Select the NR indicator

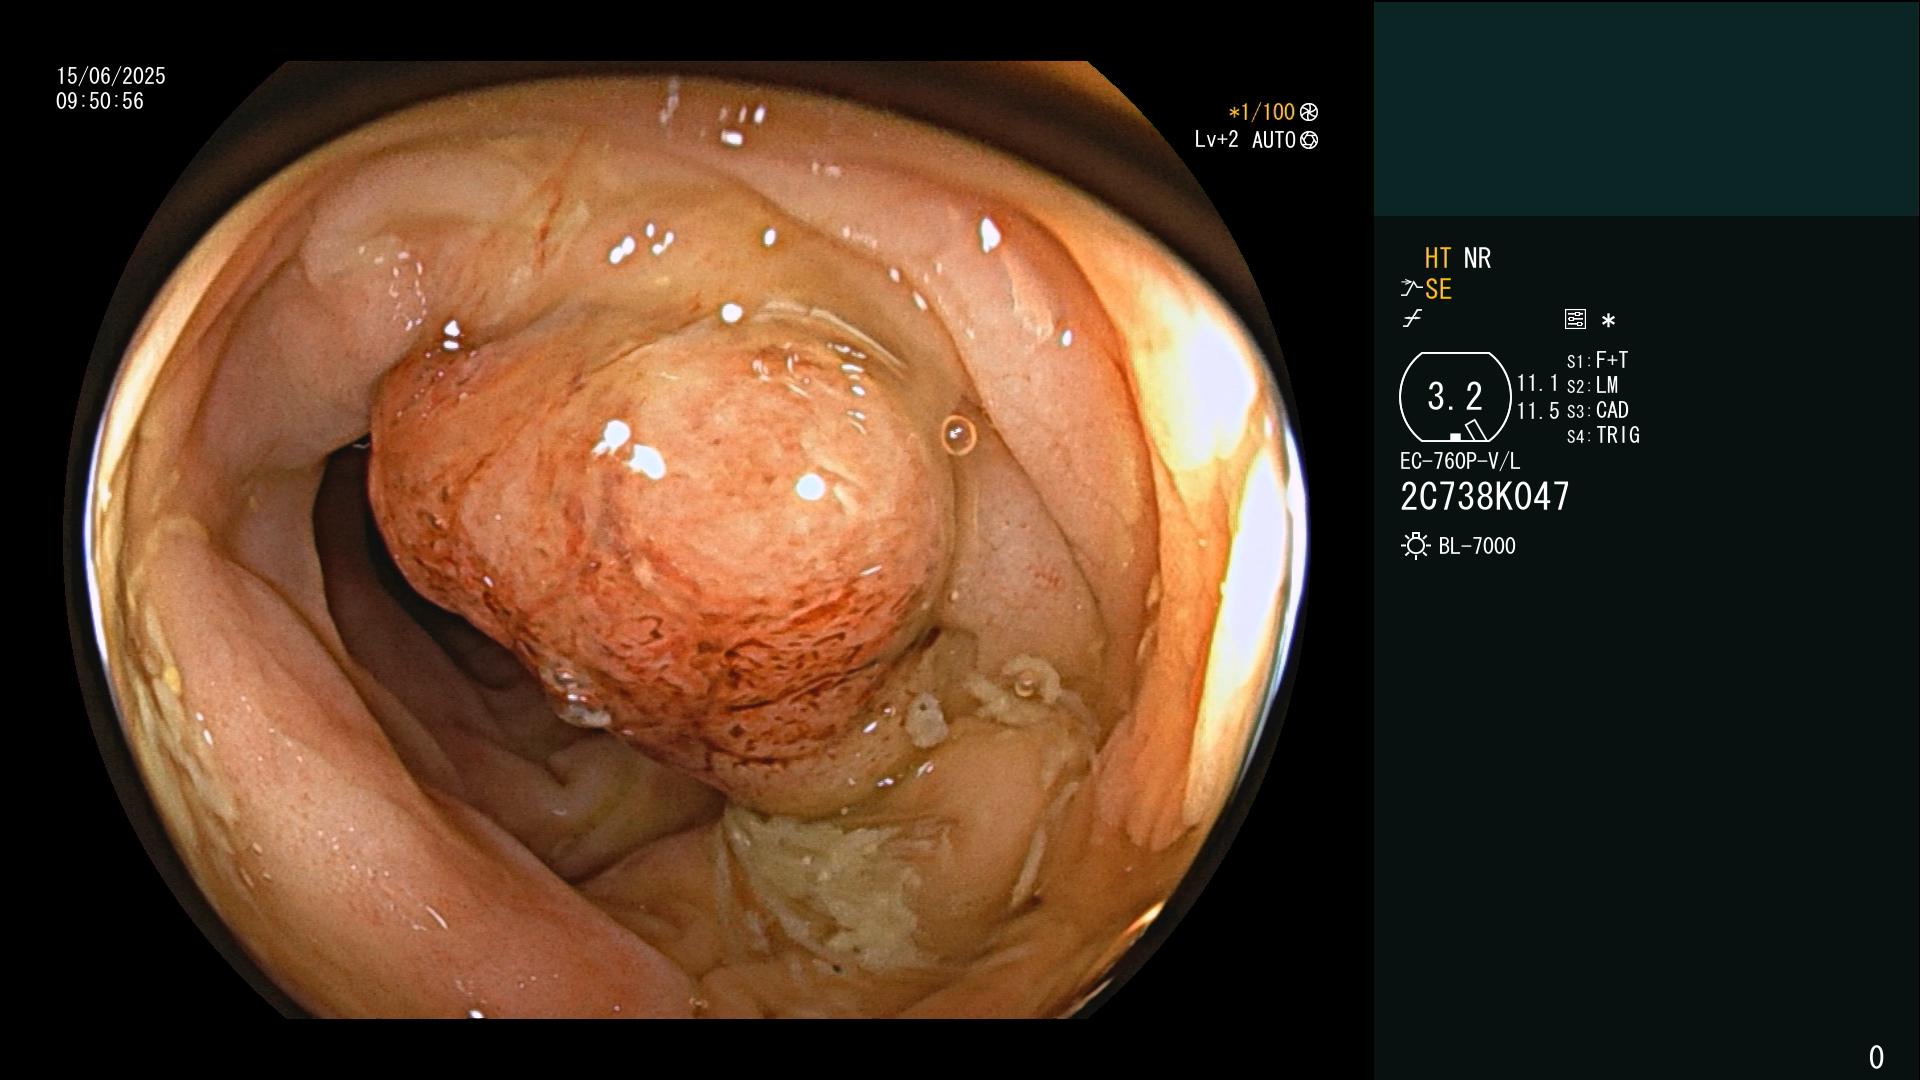coord(1477,258)
